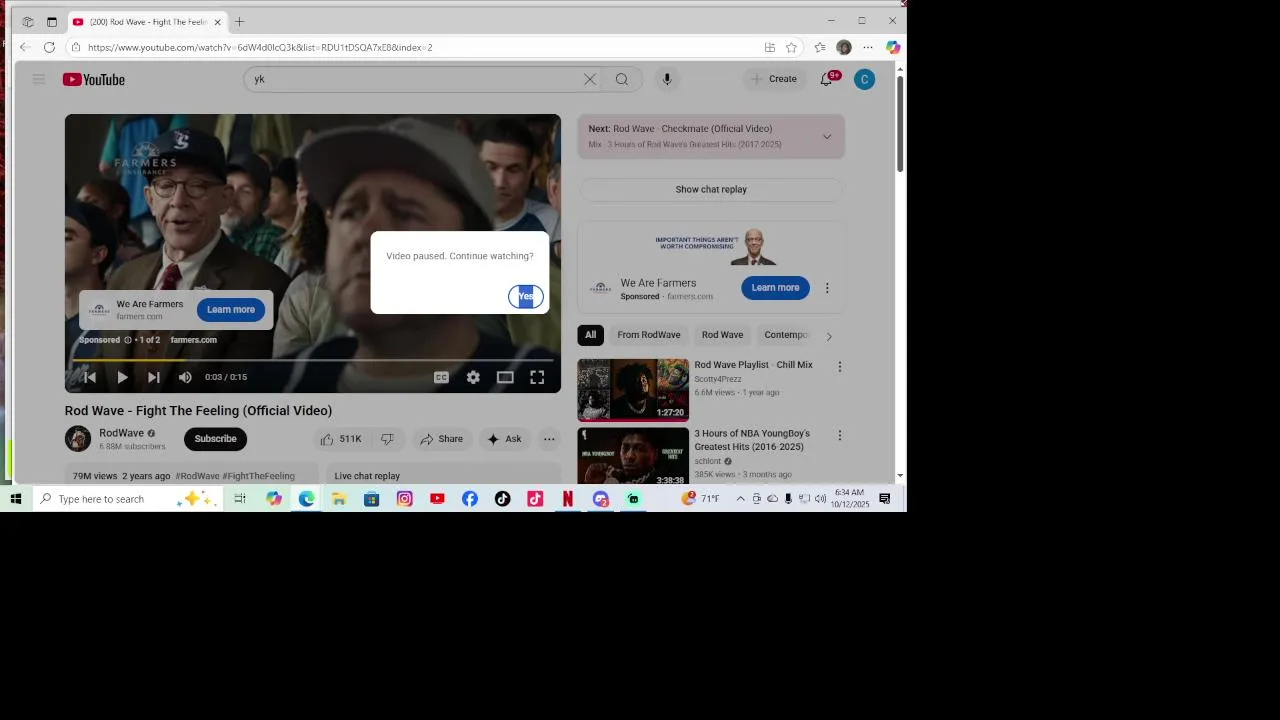
Task: Open Microsoft Store from the taskbar
Action: pos(371,499)
